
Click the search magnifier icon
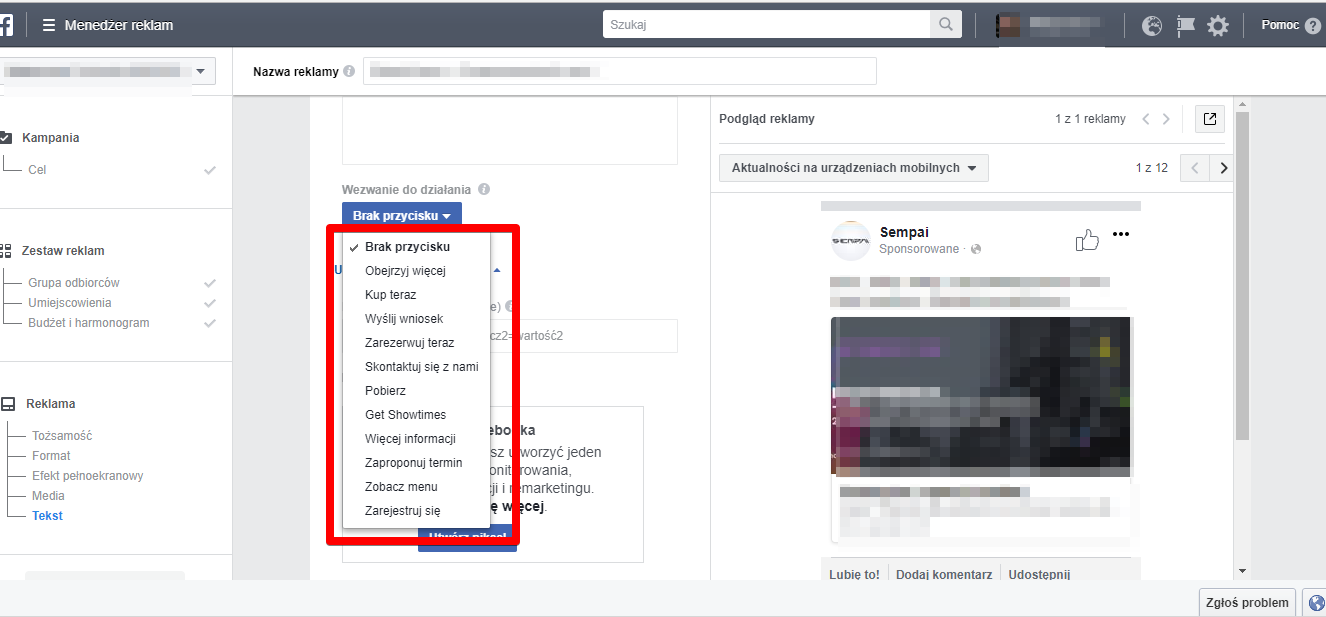pos(945,25)
